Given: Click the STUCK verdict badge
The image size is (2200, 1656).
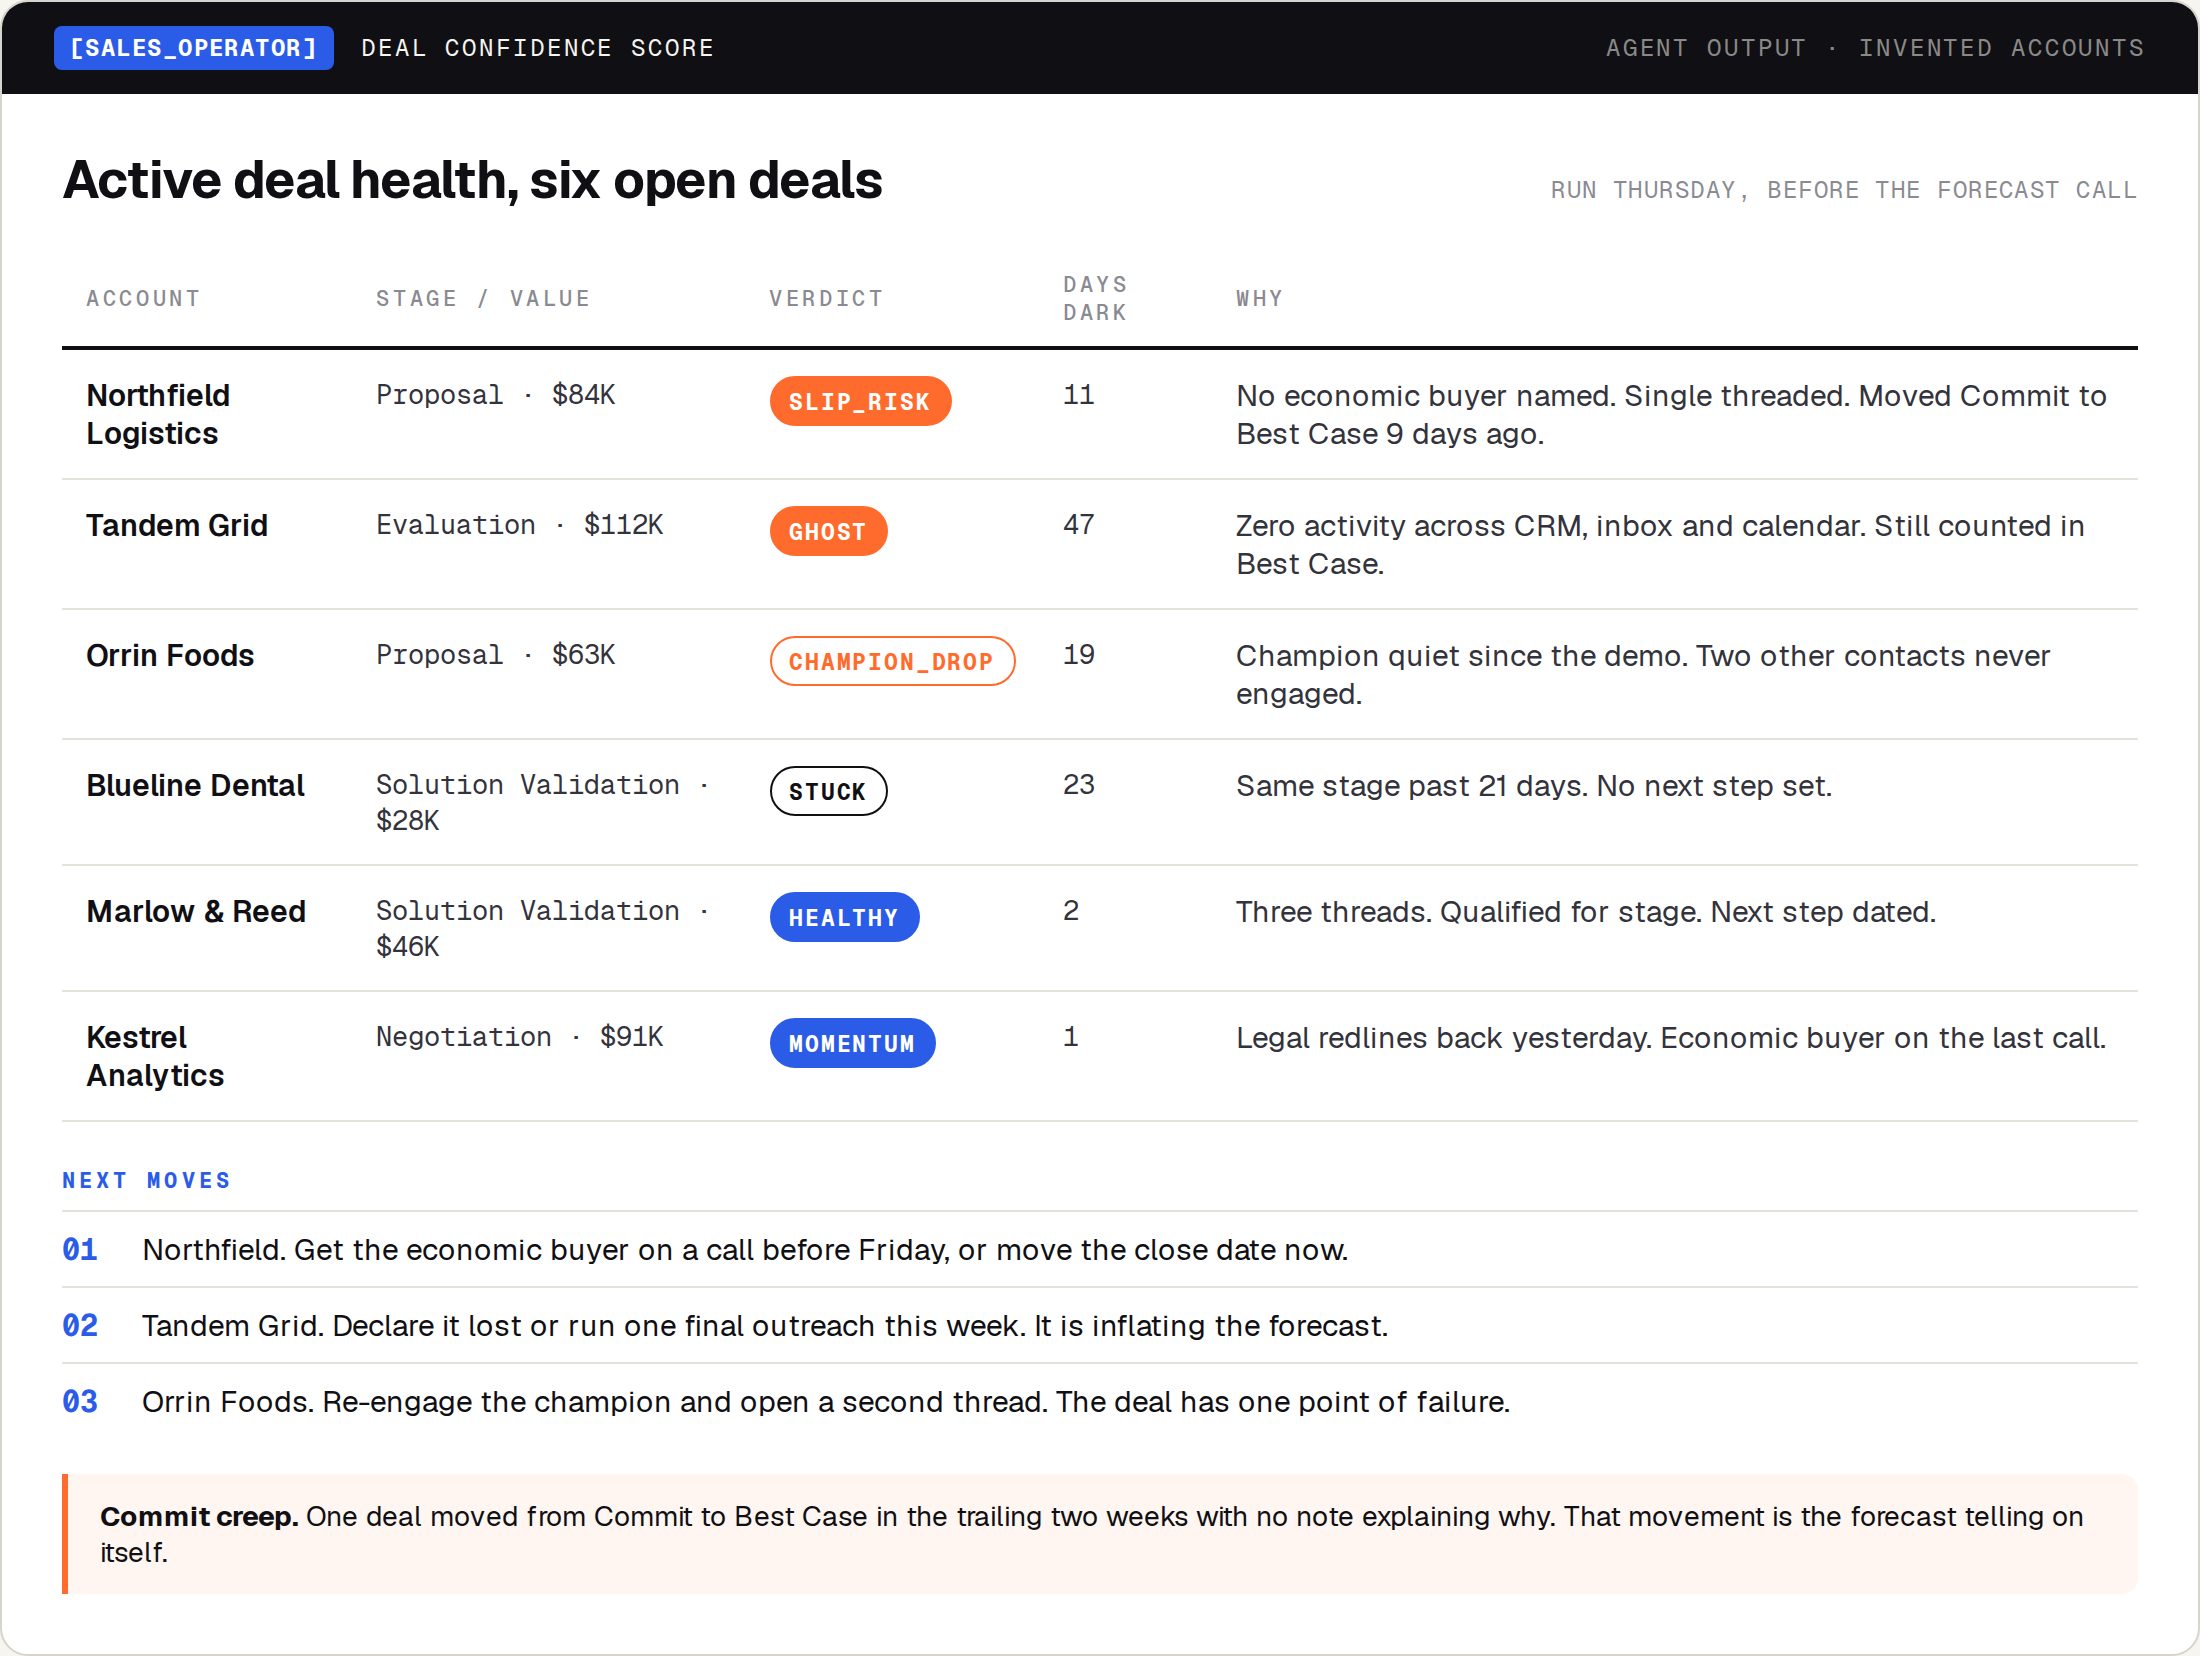Looking at the screenshot, I should 828,791.
